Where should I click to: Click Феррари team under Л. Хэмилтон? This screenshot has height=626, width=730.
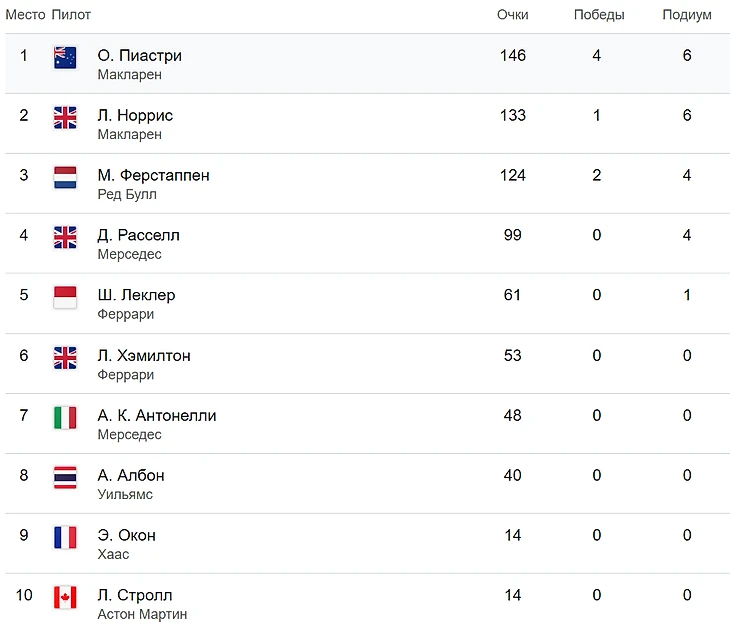(x=125, y=375)
